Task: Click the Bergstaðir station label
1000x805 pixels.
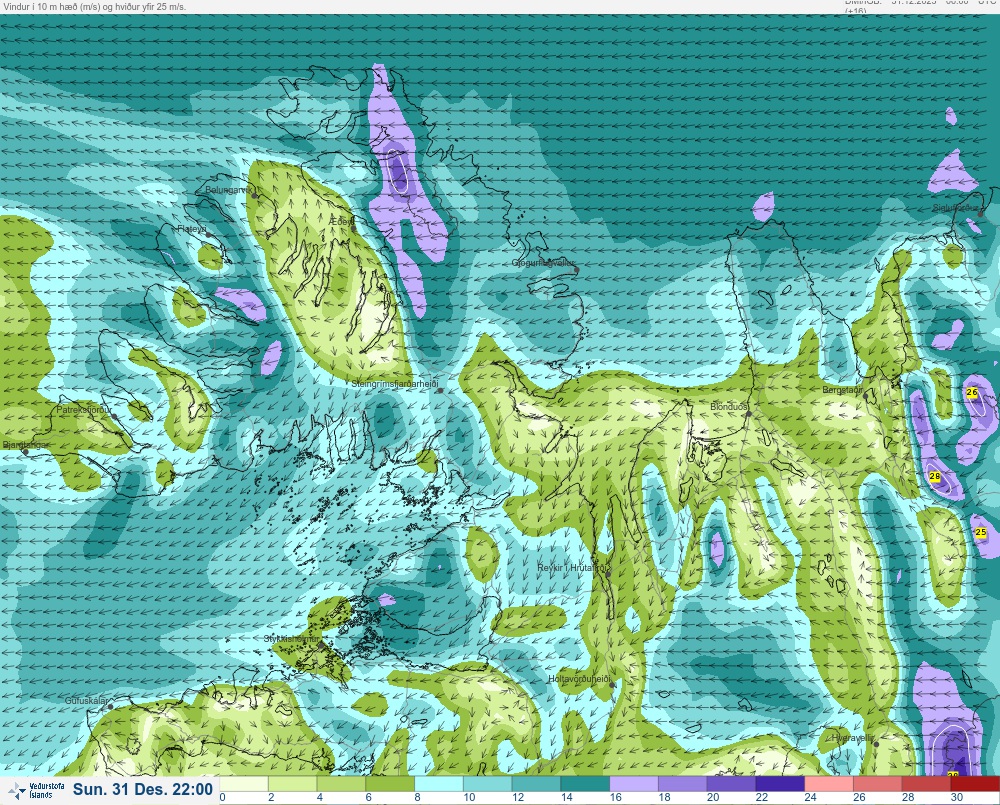Action: pos(842,389)
